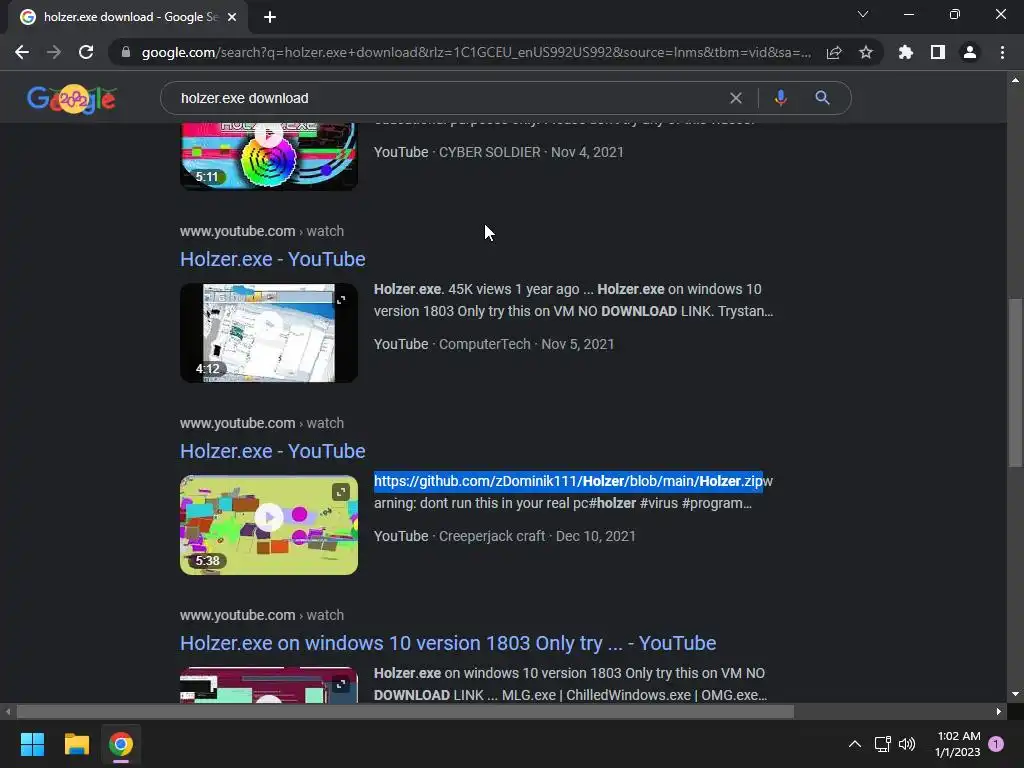
Task: Open a new browser tab
Action: pos(270,17)
